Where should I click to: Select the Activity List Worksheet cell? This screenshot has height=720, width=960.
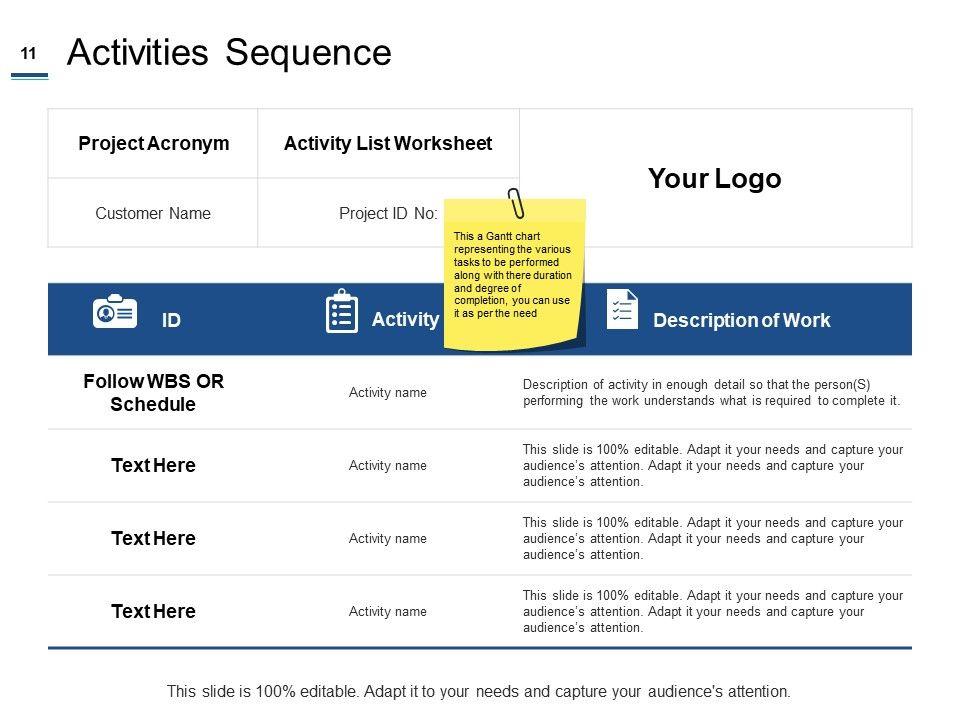click(388, 144)
